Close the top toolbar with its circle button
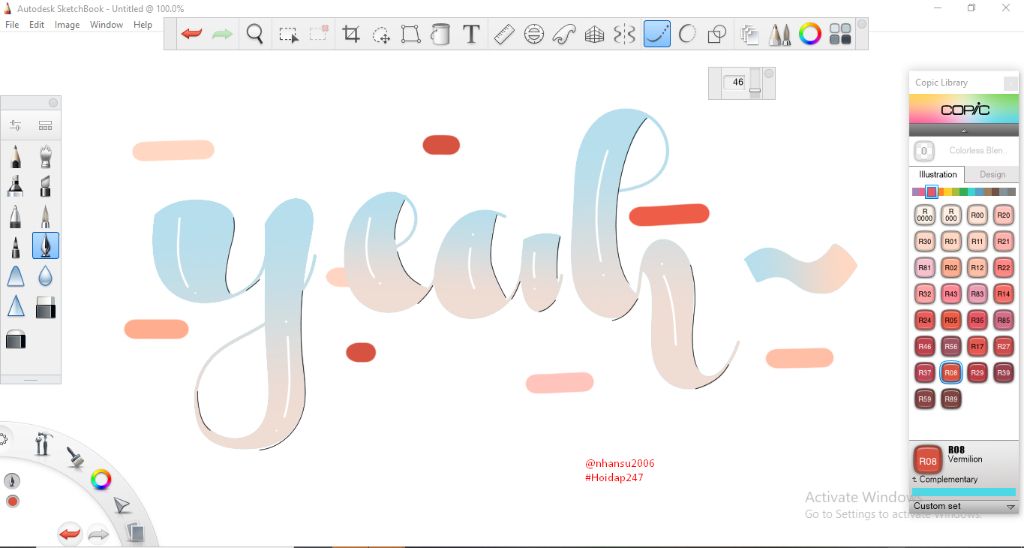The image size is (1024, 548). pyautogui.click(x=861, y=24)
